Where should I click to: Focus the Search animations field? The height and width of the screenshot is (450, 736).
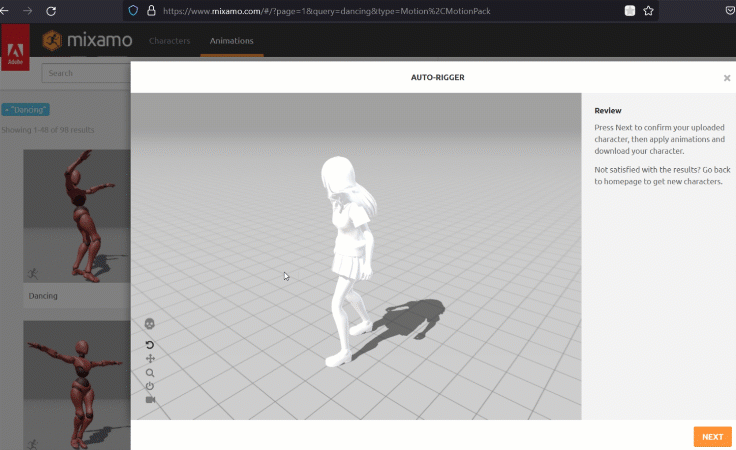86,73
